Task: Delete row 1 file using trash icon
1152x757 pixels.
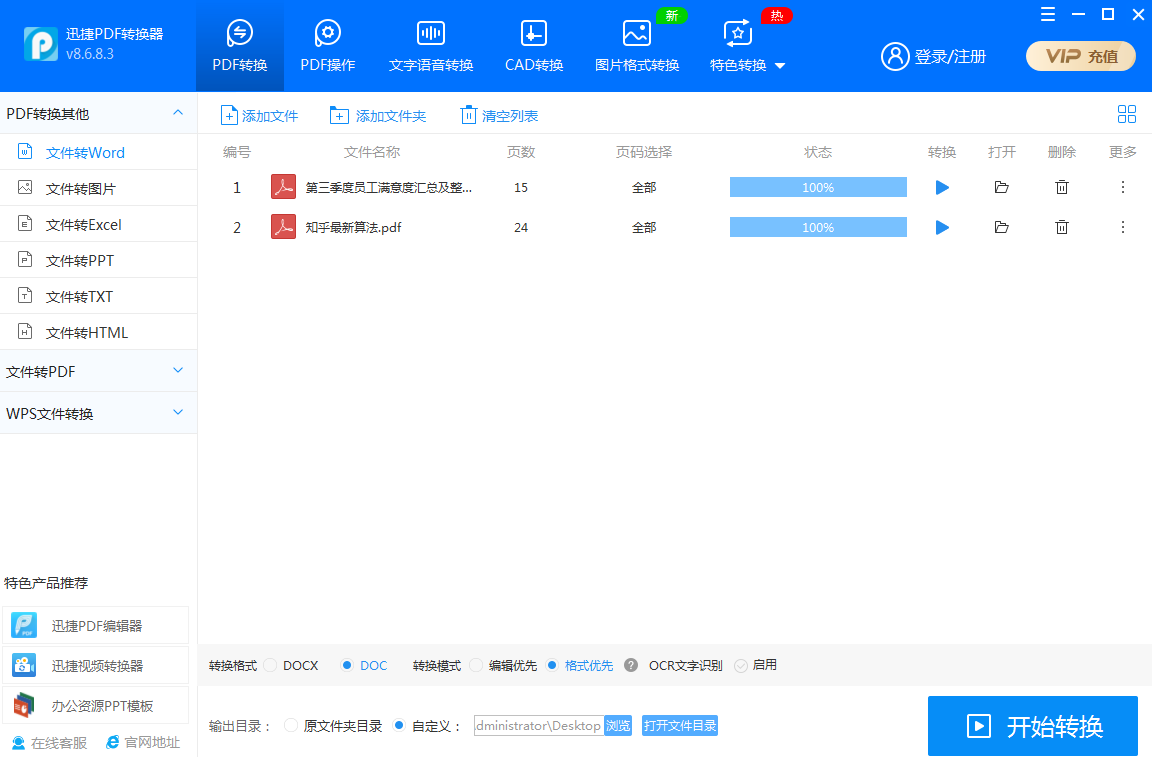Action: click(1062, 187)
